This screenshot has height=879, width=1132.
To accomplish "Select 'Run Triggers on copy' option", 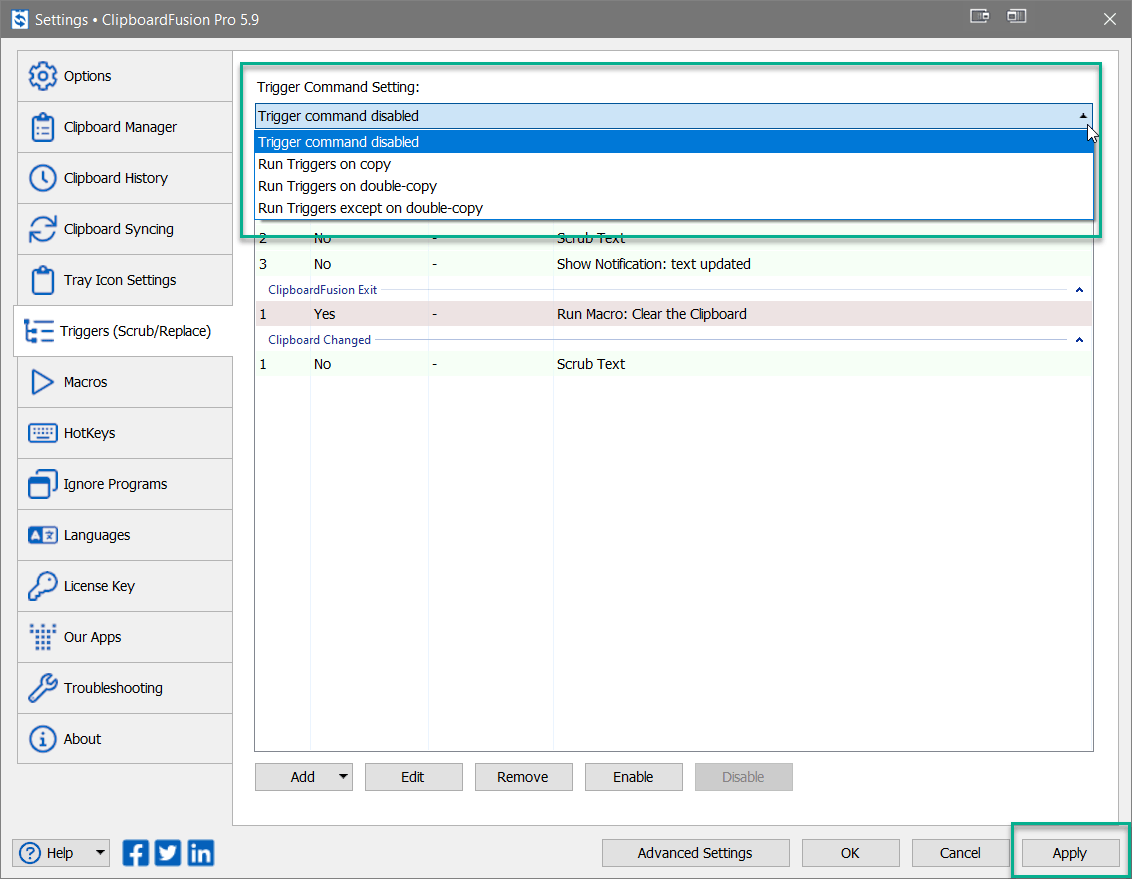I will (324, 163).
